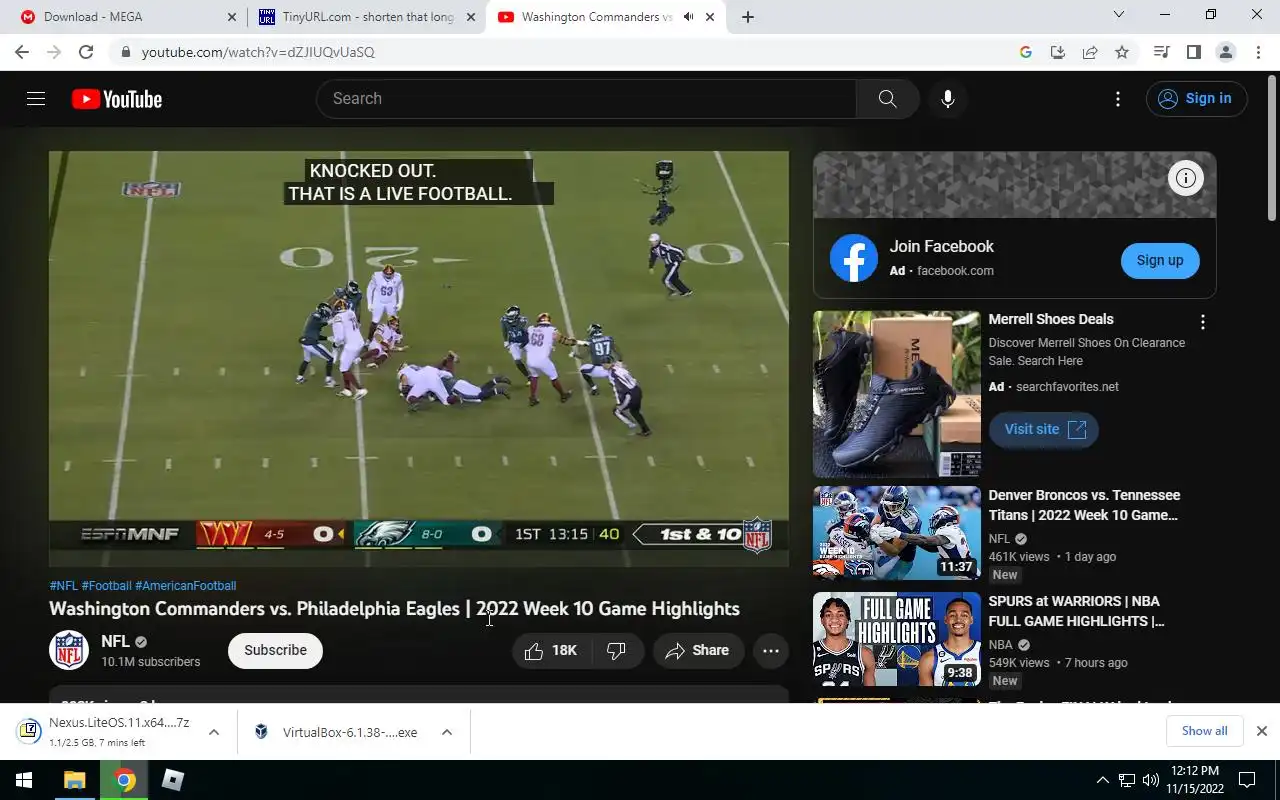1280x800 pixels.
Task: Like the video with thumbs up
Action: tap(551, 650)
